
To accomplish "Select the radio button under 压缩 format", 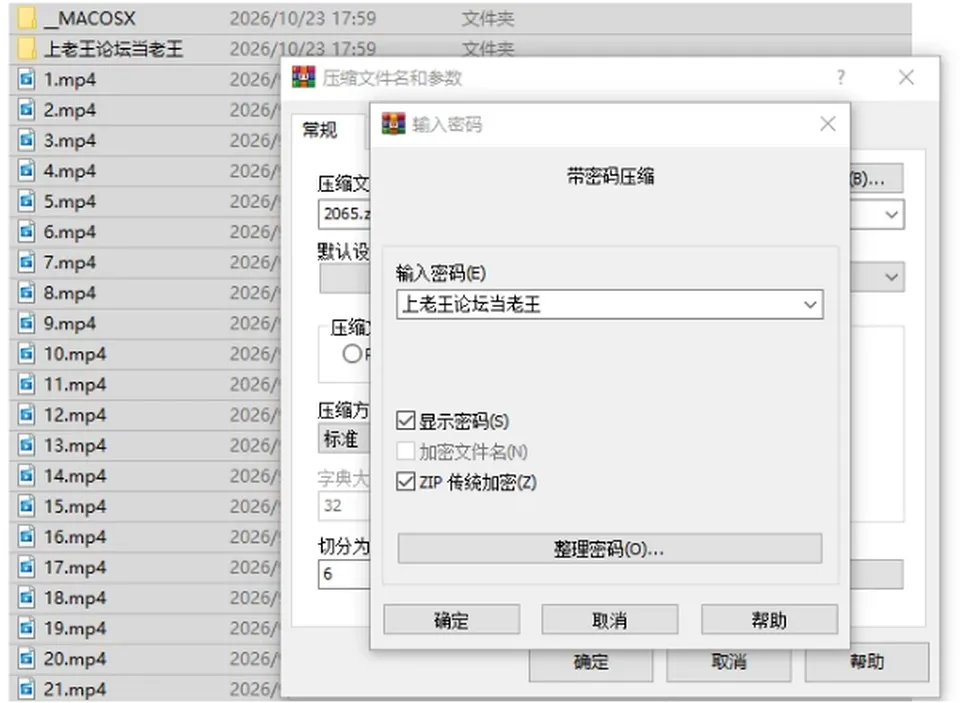I will 352,354.
